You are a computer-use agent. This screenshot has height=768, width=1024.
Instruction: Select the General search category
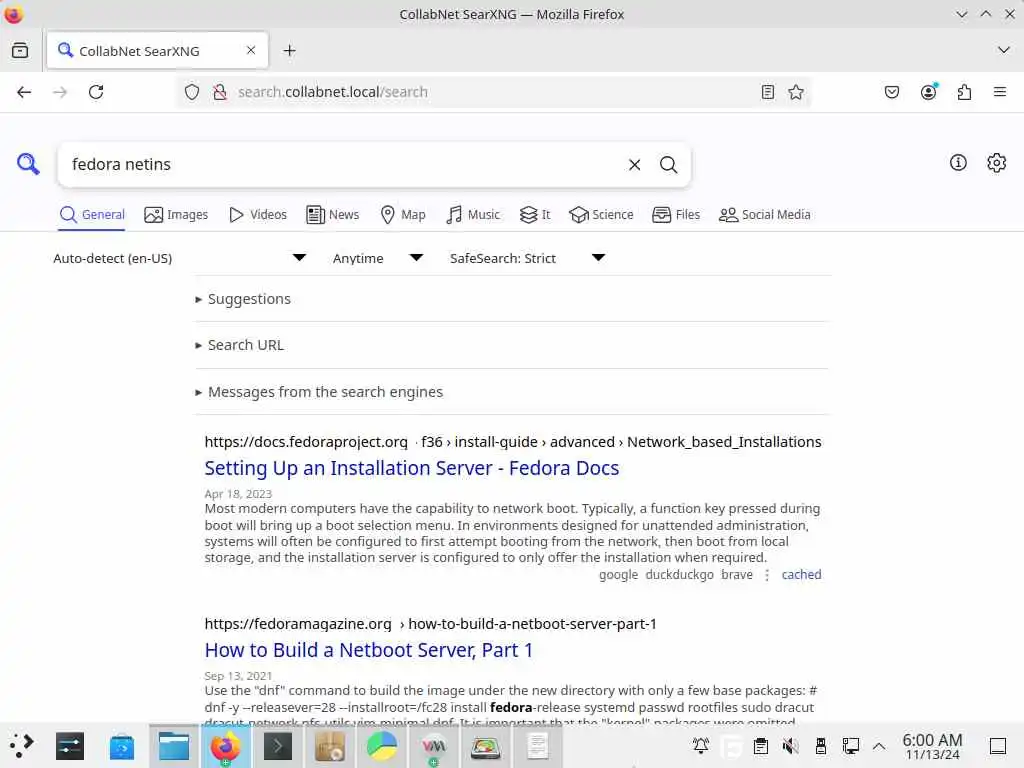point(91,215)
